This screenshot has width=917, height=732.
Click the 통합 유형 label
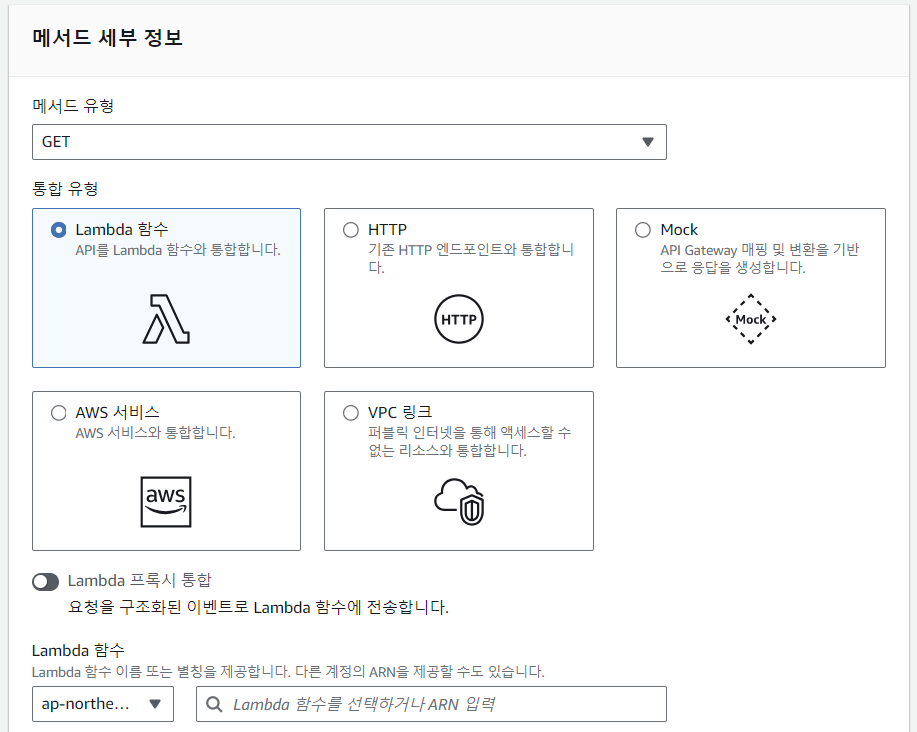65,189
